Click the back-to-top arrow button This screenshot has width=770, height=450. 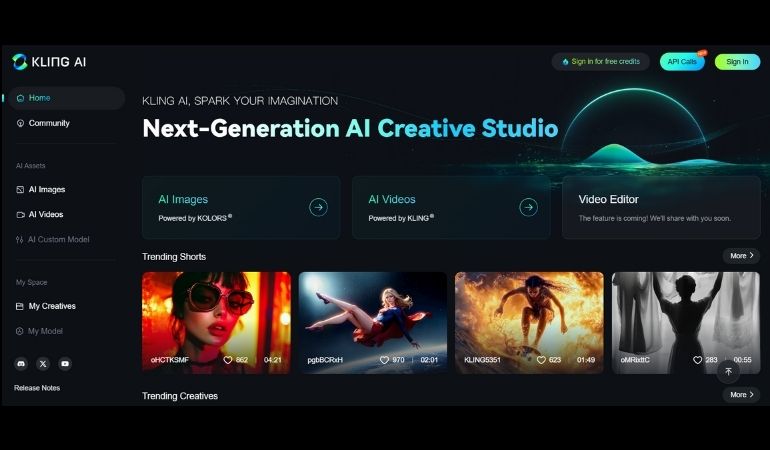point(729,371)
